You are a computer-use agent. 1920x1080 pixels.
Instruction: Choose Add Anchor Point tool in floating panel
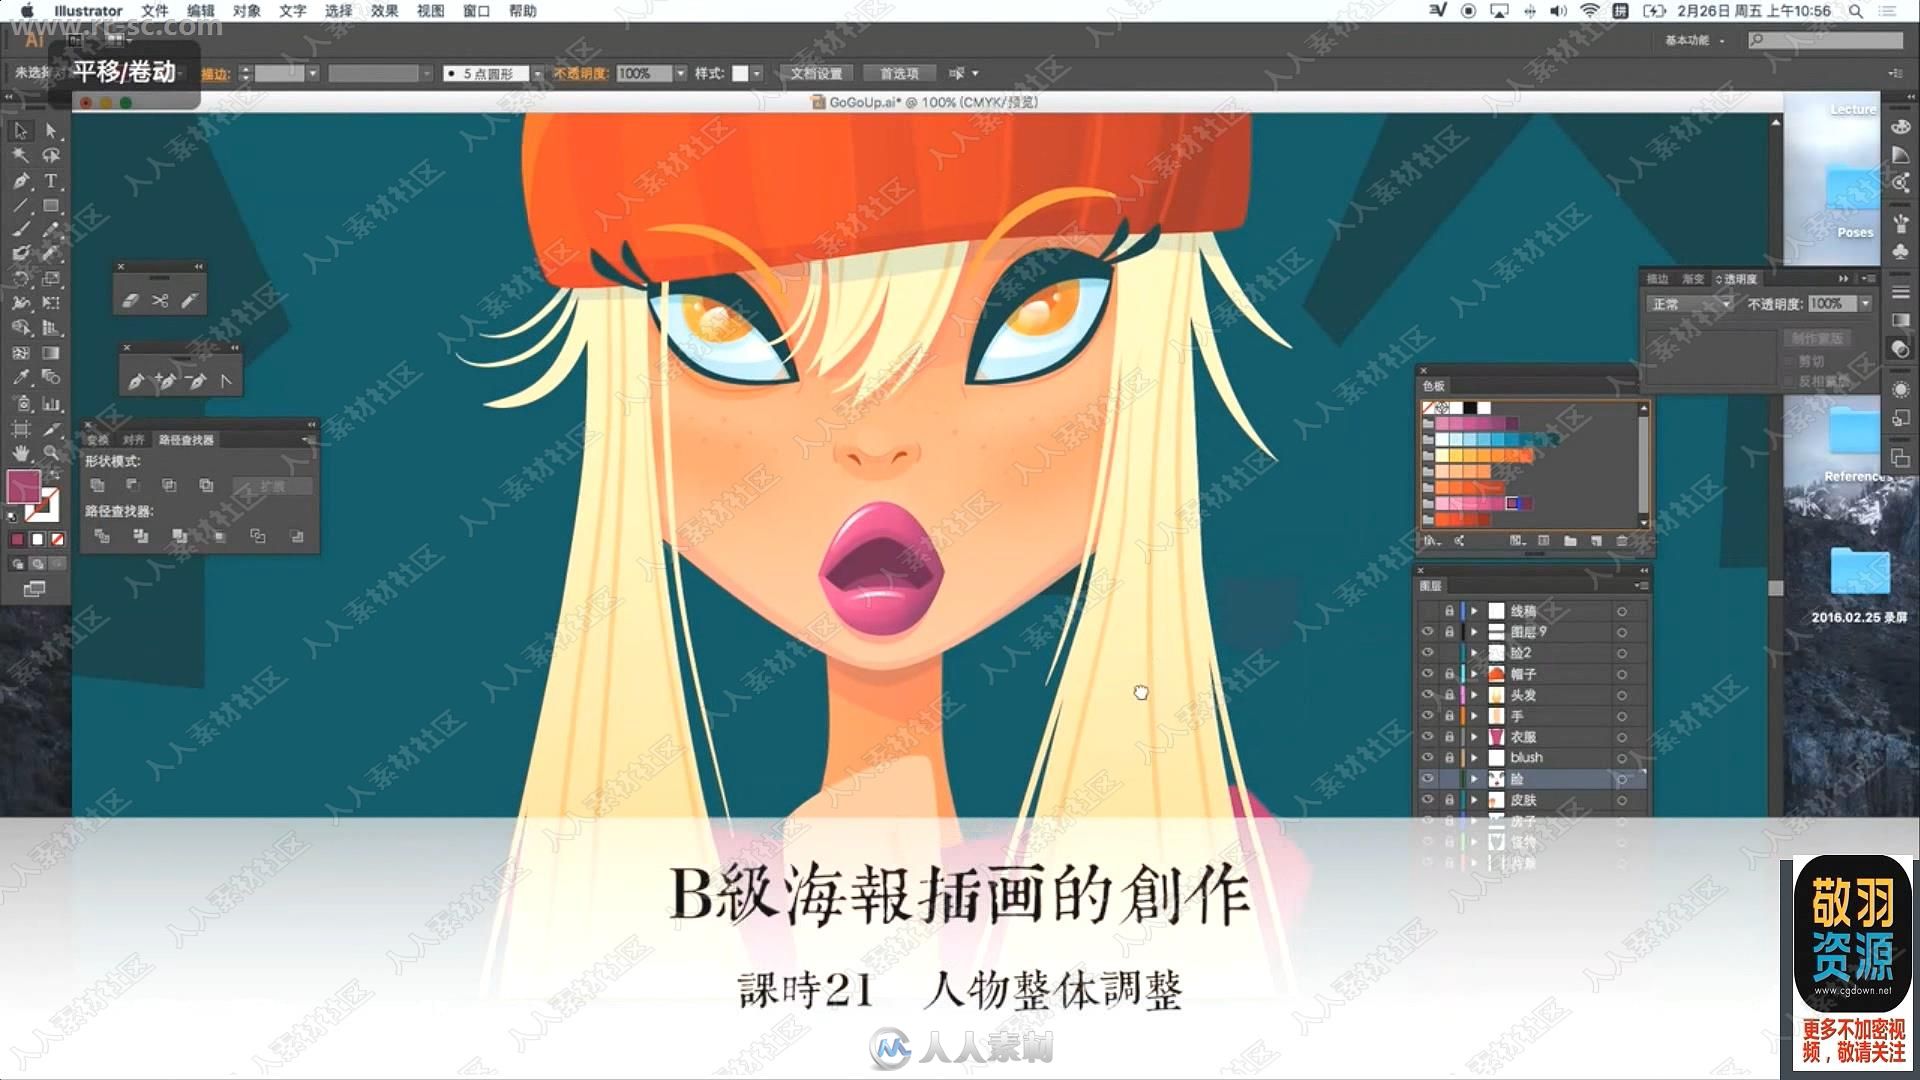tap(166, 381)
